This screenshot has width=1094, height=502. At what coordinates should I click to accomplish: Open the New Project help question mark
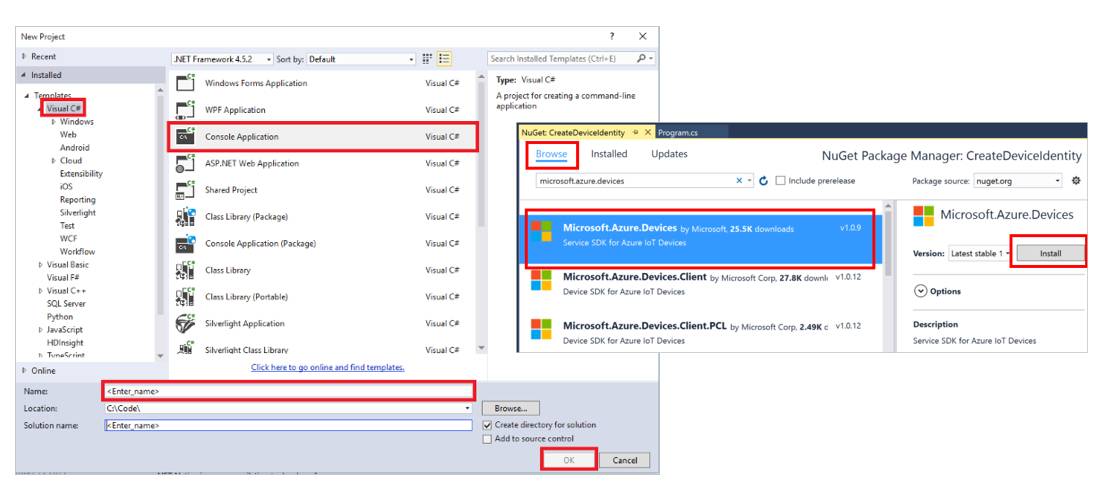click(x=612, y=36)
